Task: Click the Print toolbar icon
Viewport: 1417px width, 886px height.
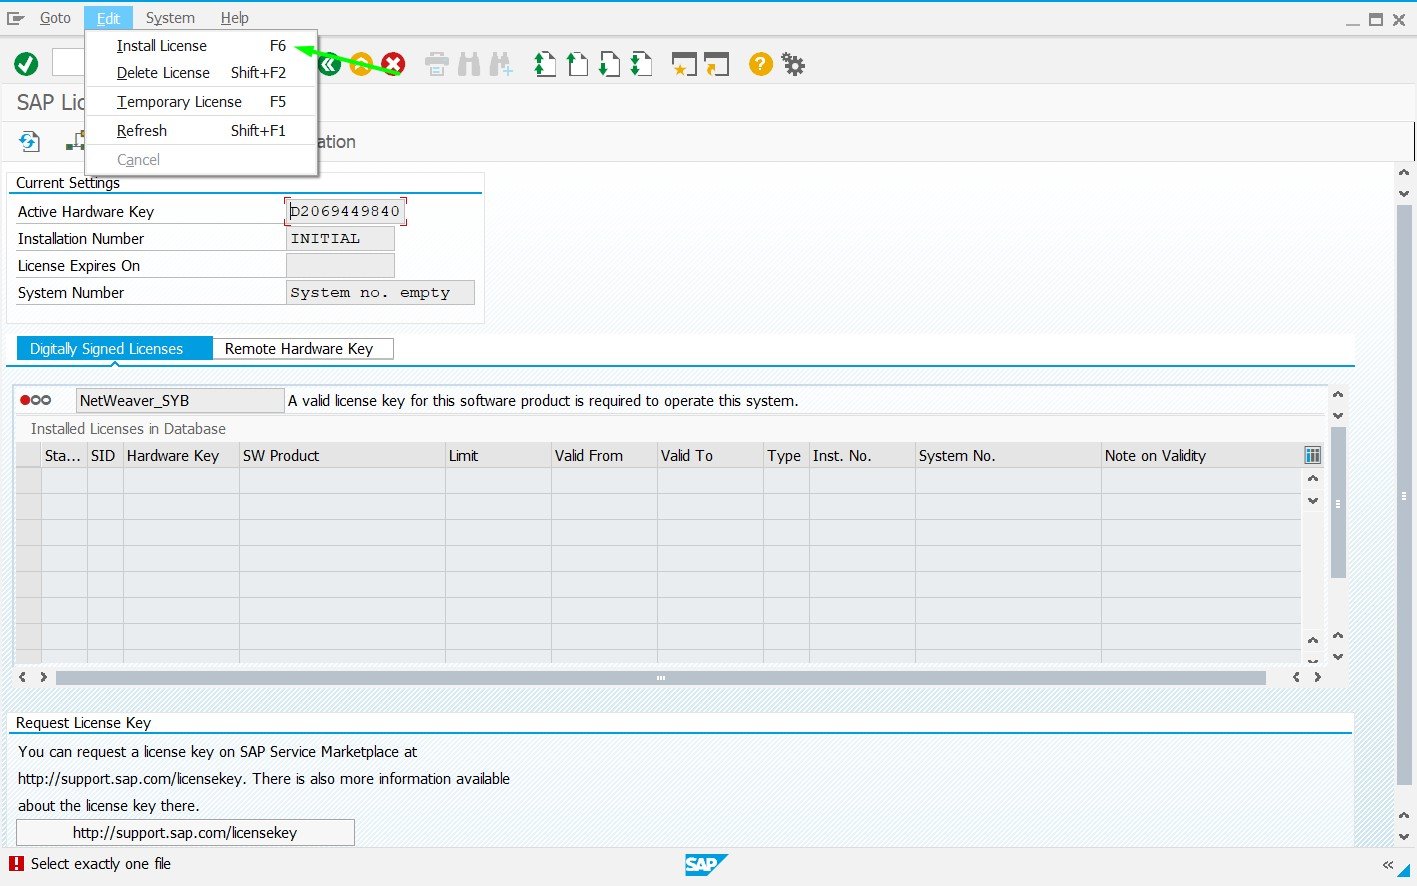Action: pyautogui.click(x=437, y=65)
